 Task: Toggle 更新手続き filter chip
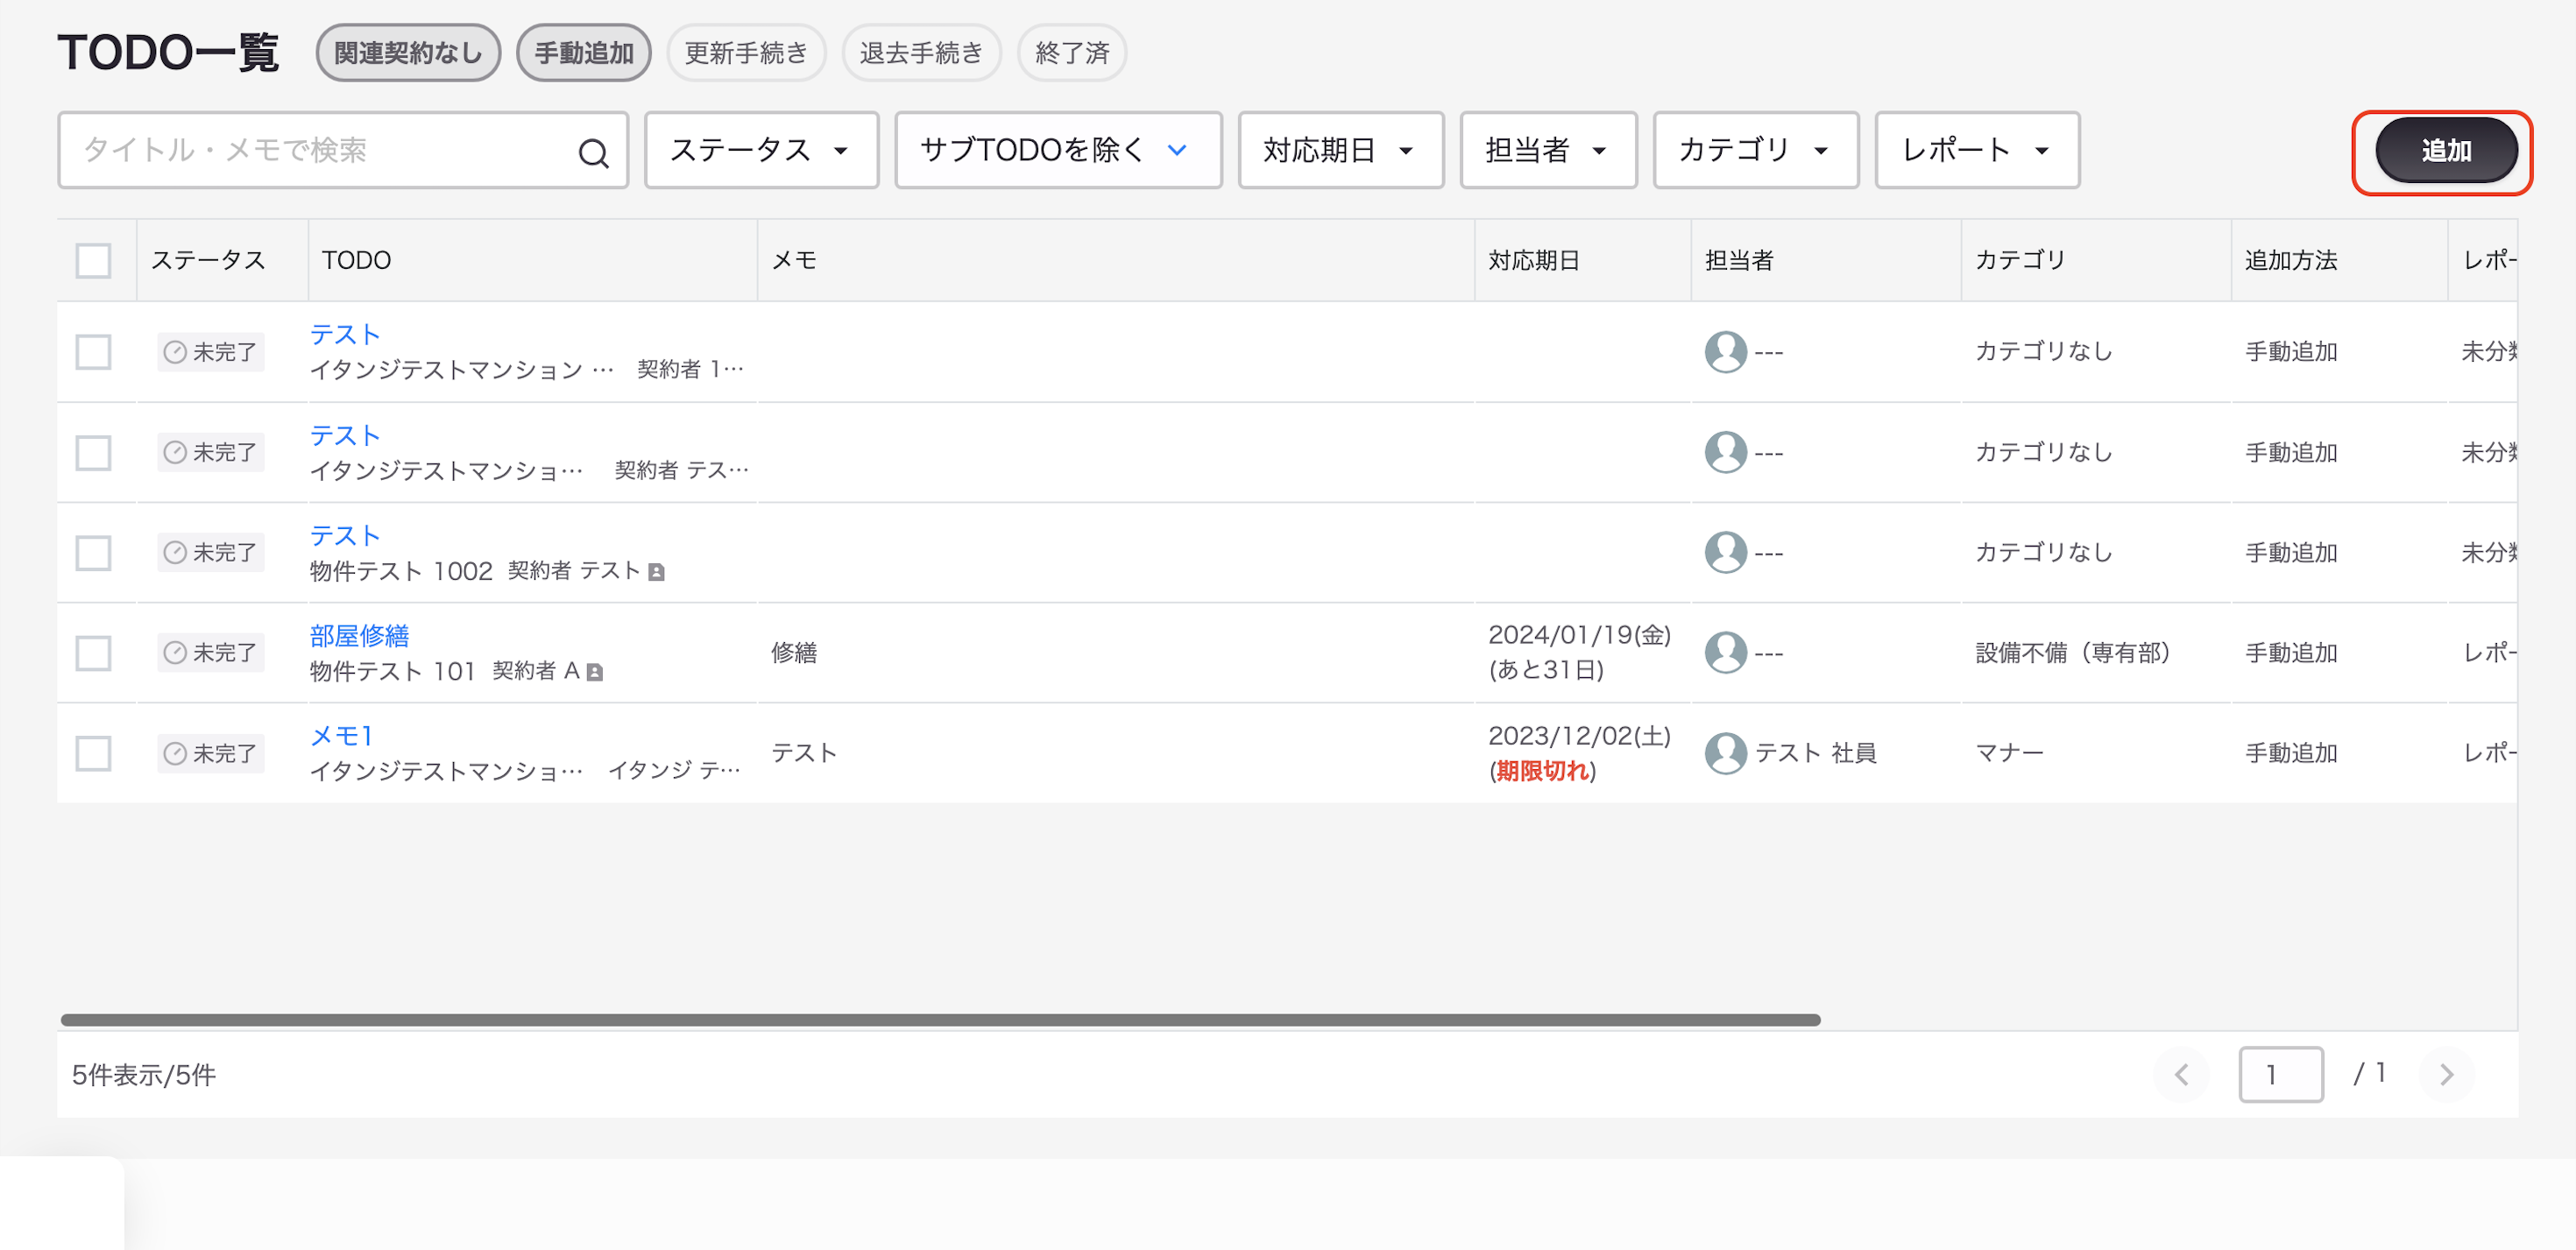(746, 53)
